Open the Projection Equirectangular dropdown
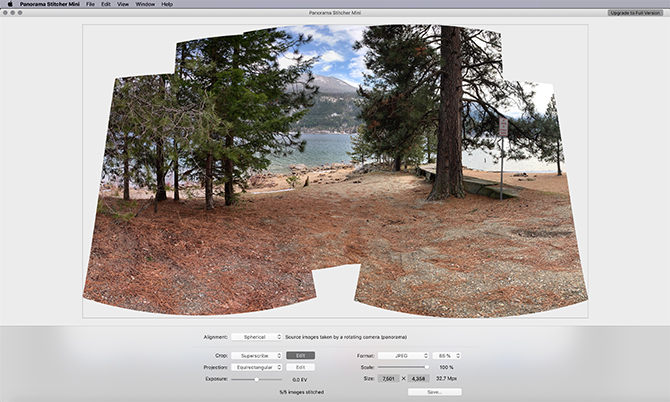 coord(256,367)
